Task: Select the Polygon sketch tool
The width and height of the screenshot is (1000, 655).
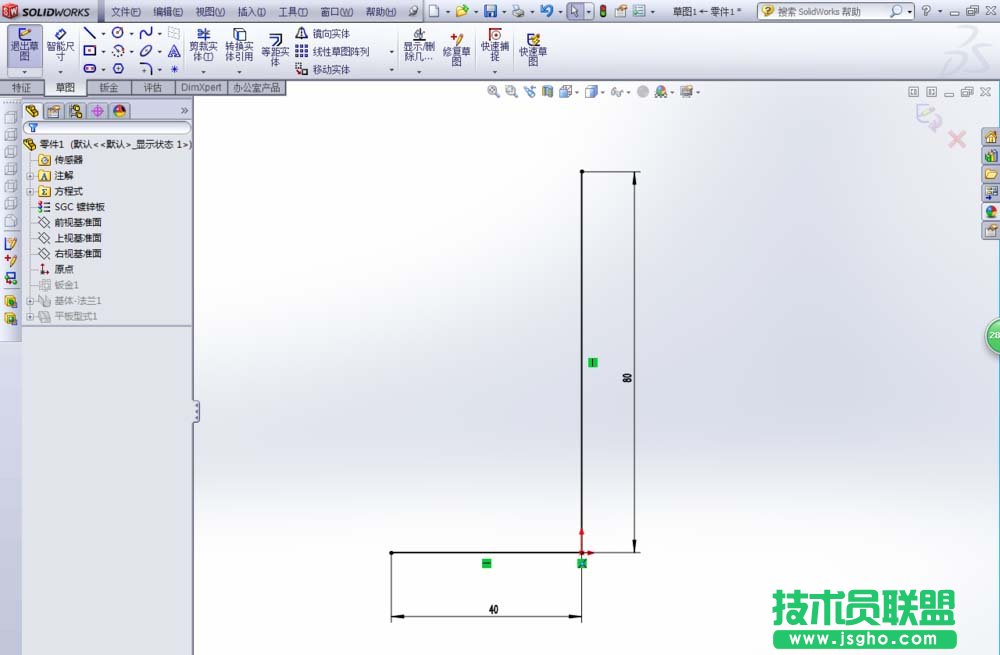Action: [x=118, y=68]
